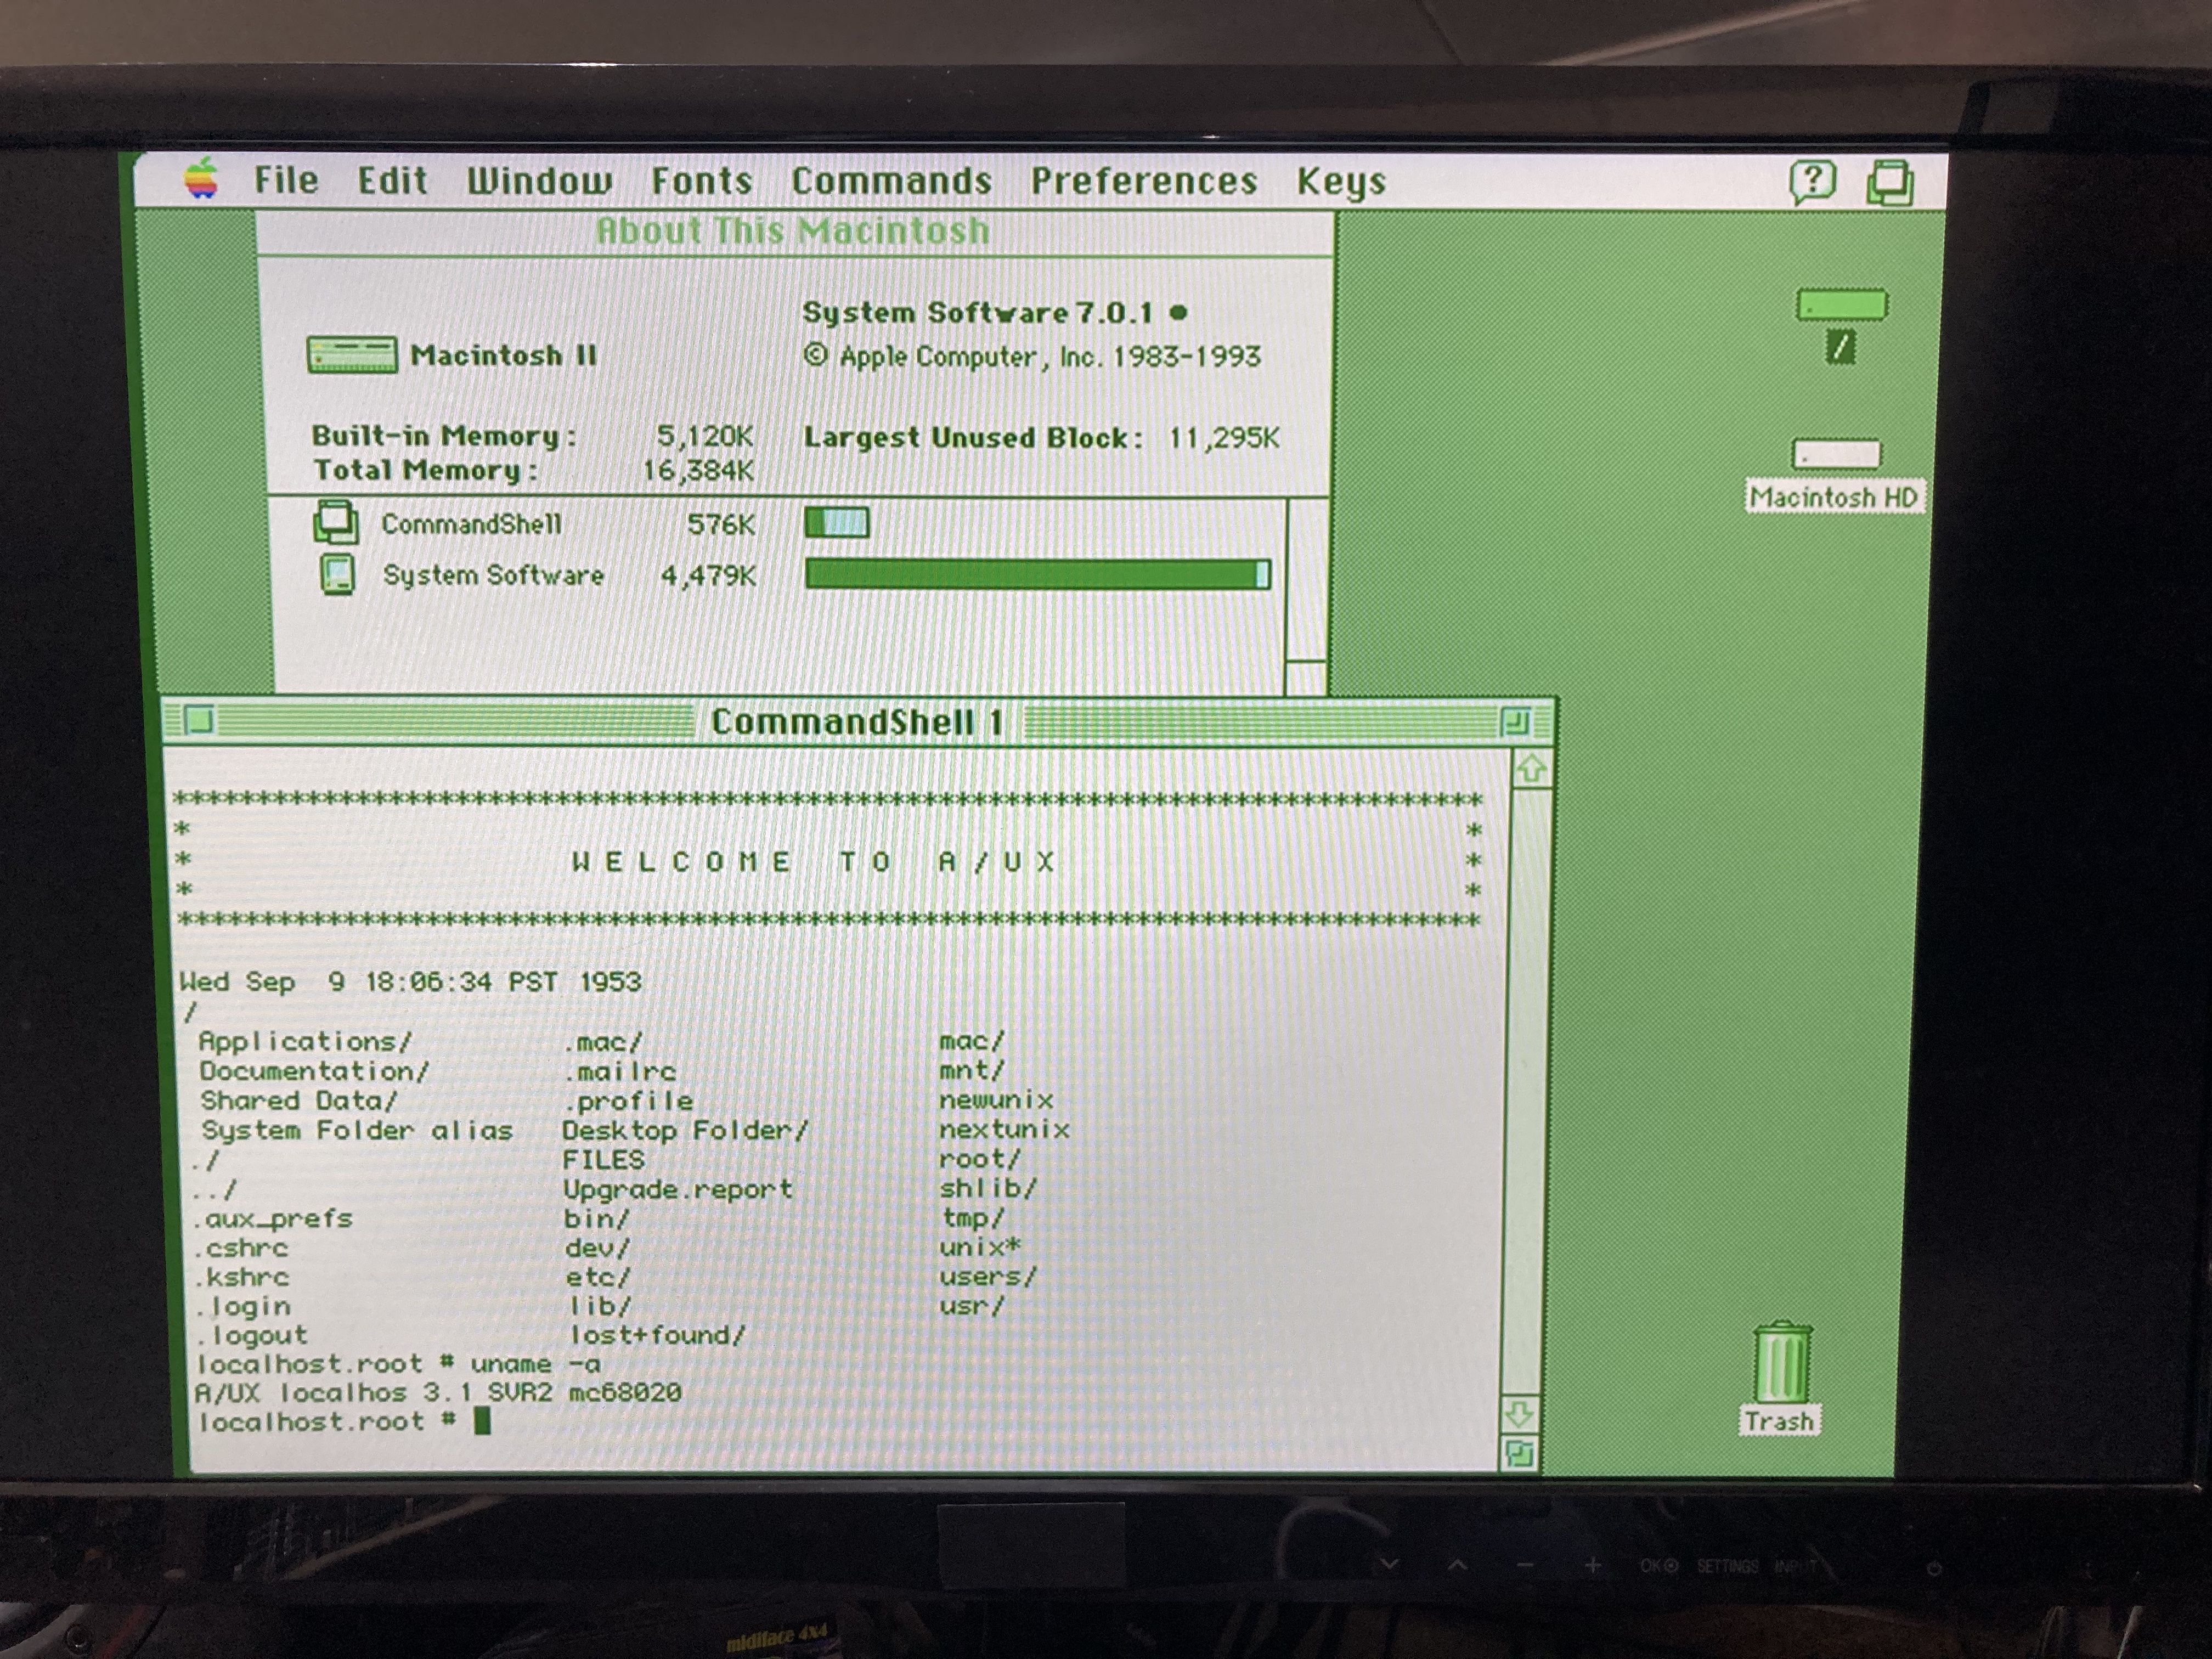Click the CommandShell application icon in memory list
2212x1659 pixels.
(335, 522)
